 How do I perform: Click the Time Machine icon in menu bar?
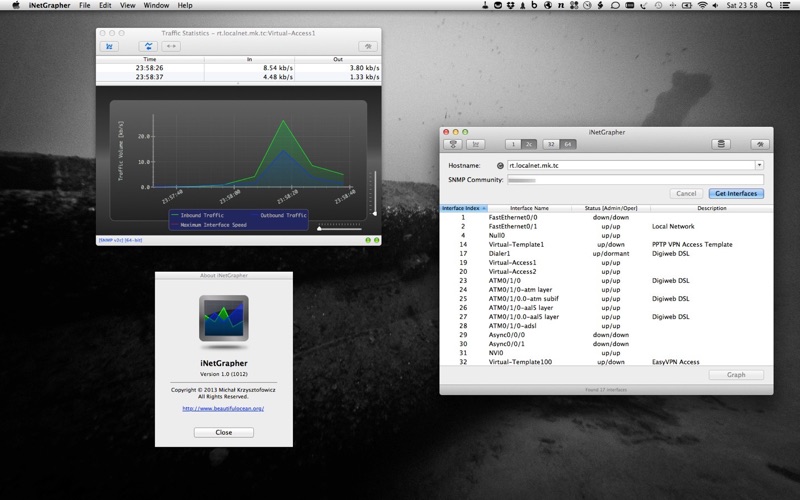coord(659,5)
